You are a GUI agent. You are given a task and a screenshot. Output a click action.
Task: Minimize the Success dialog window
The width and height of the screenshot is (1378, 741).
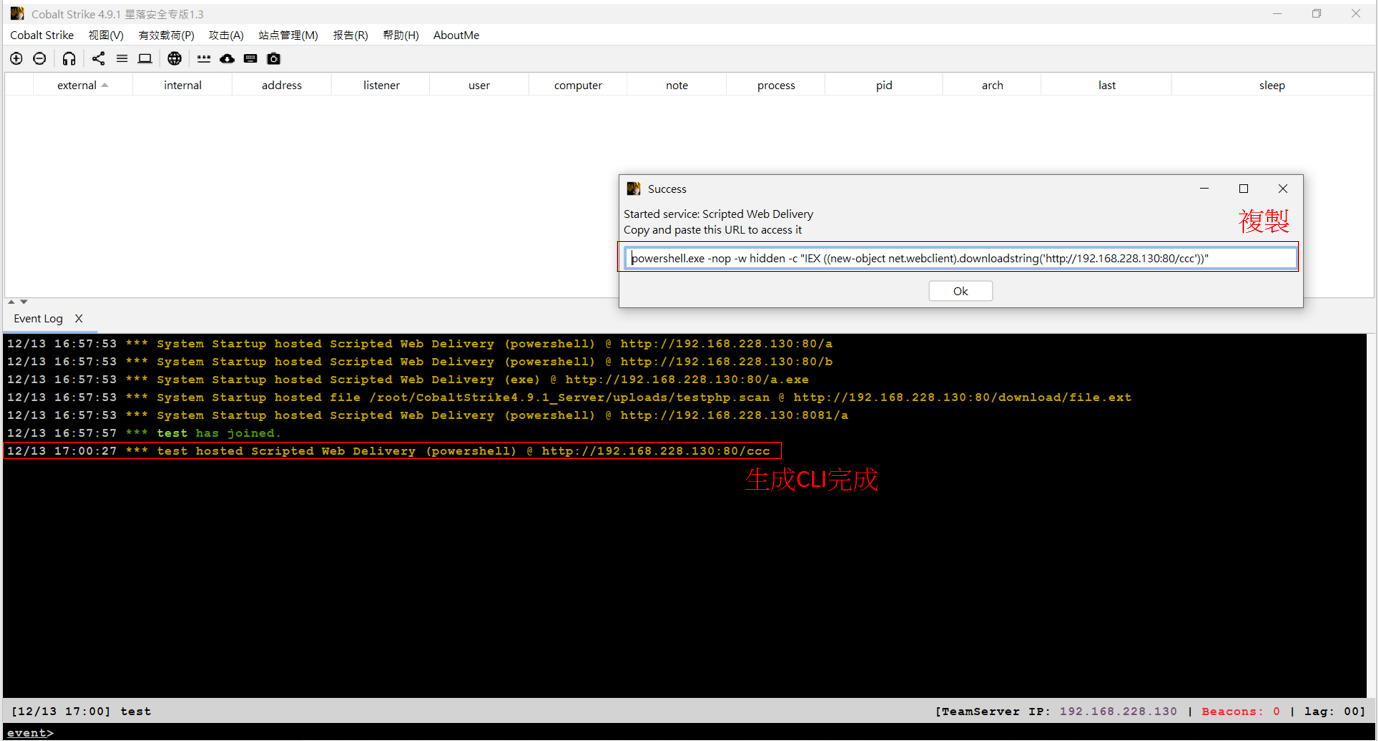[x=1204, y=189]
